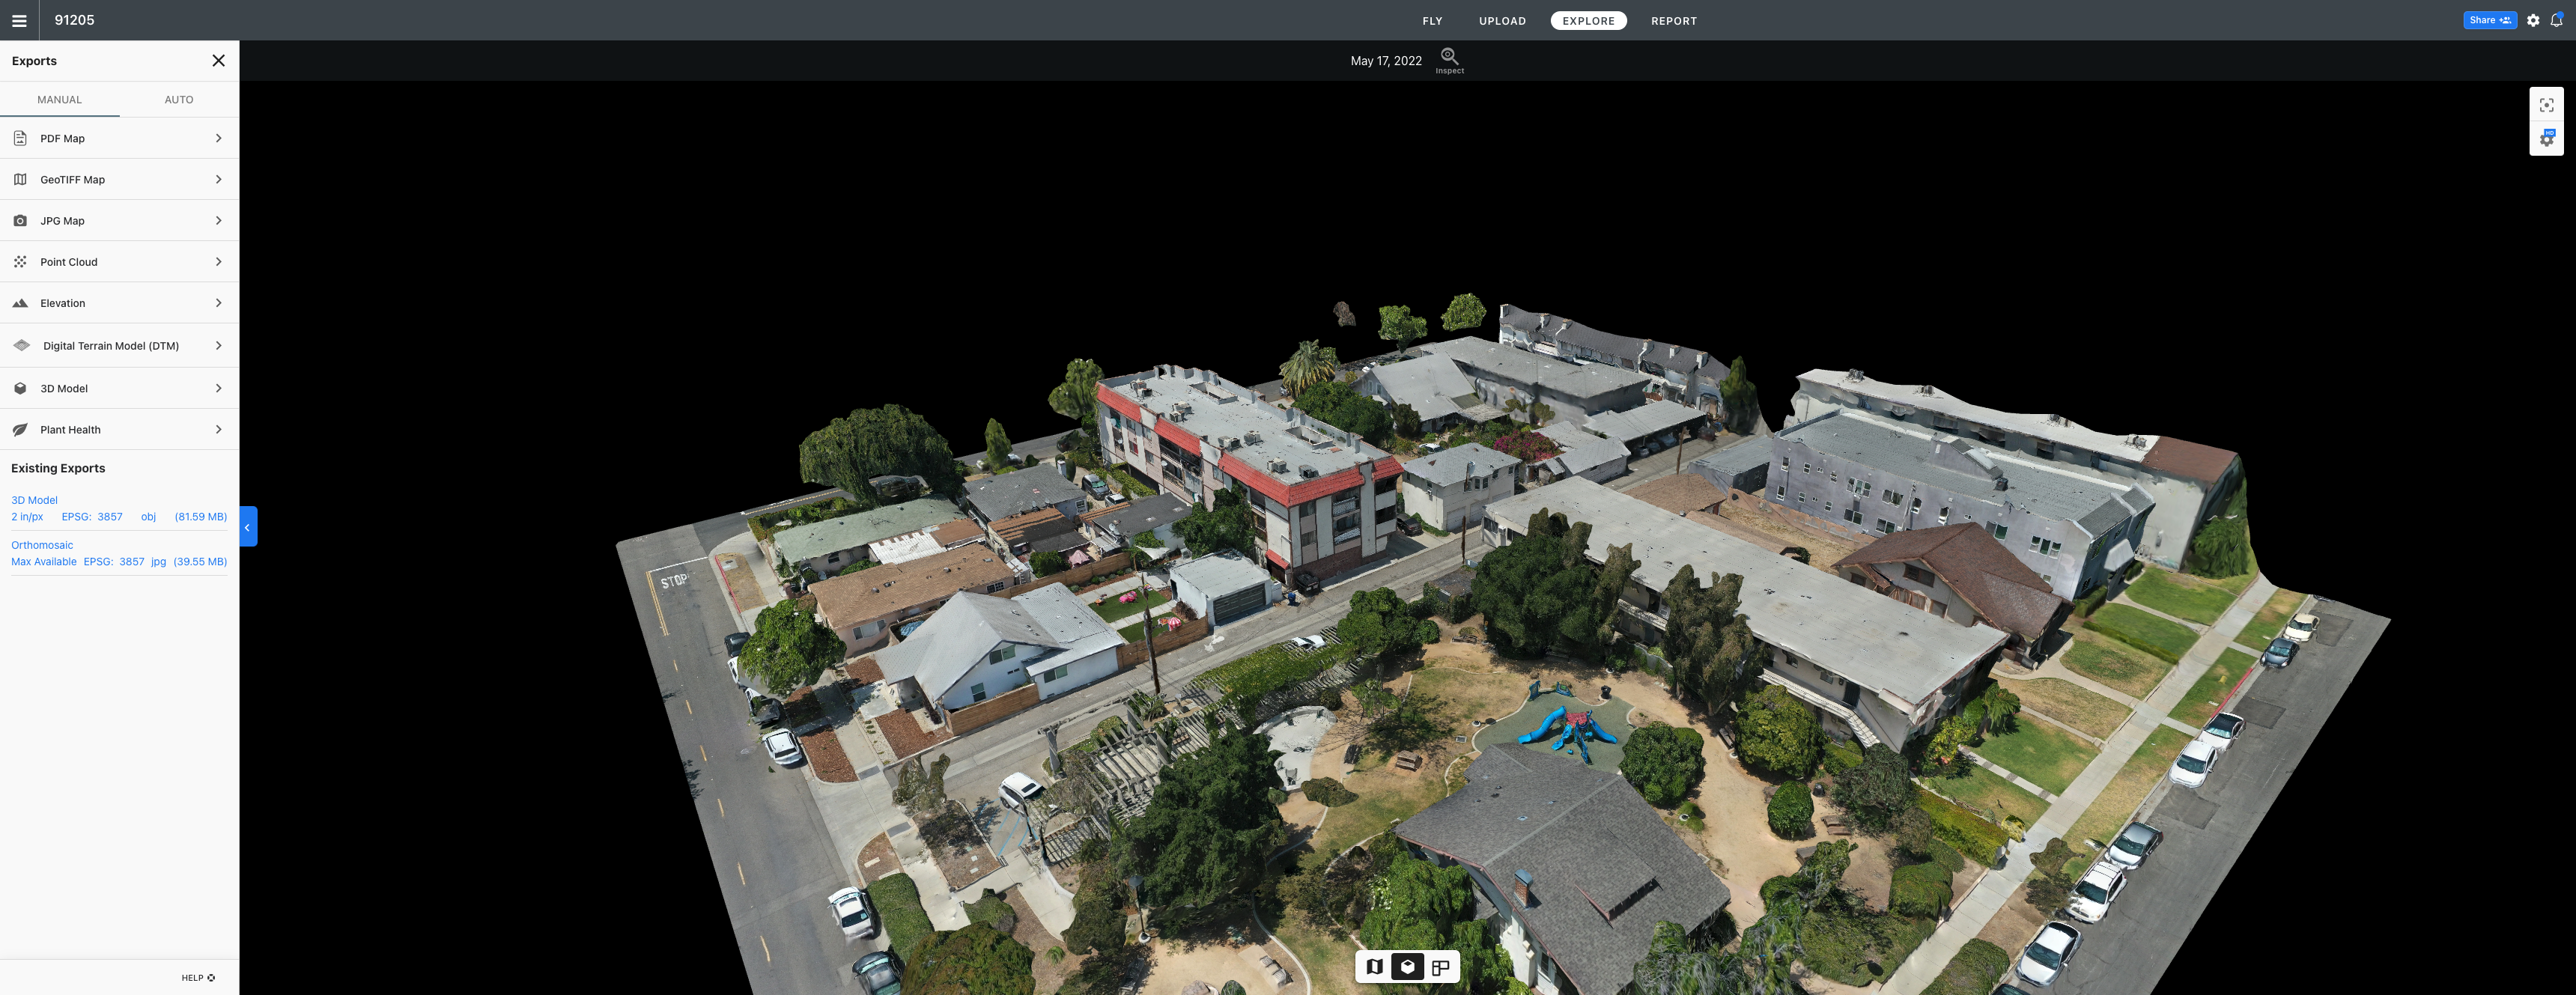
Task: Collapse the sidebar with the blue arrow handle
Action: [x=248, y=527]
